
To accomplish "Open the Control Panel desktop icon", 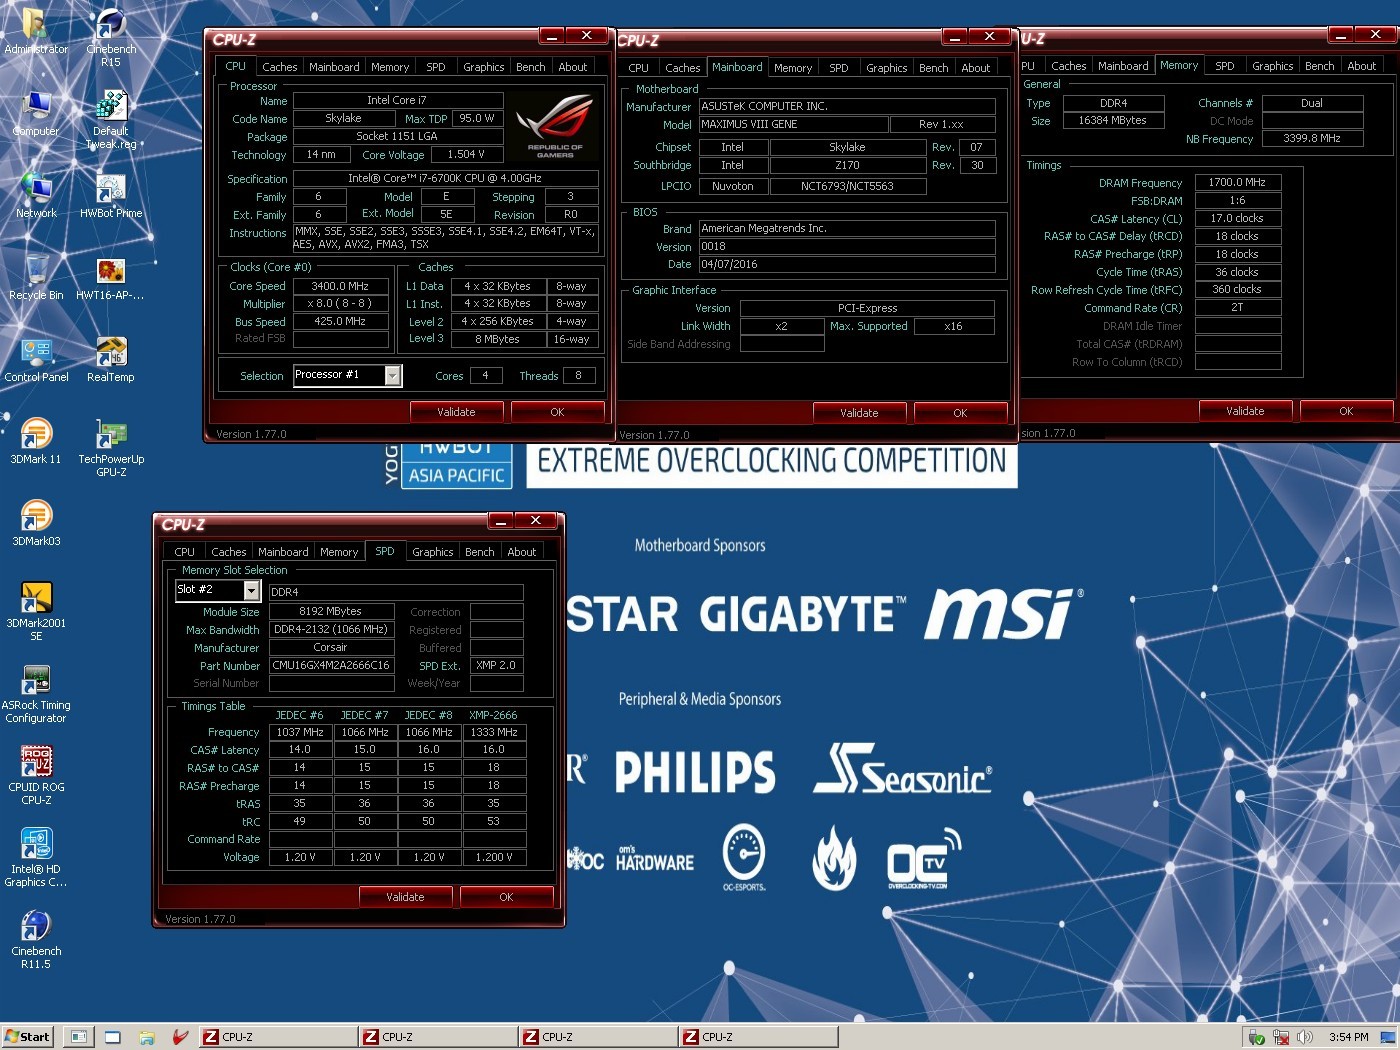I will coord(36,359).
